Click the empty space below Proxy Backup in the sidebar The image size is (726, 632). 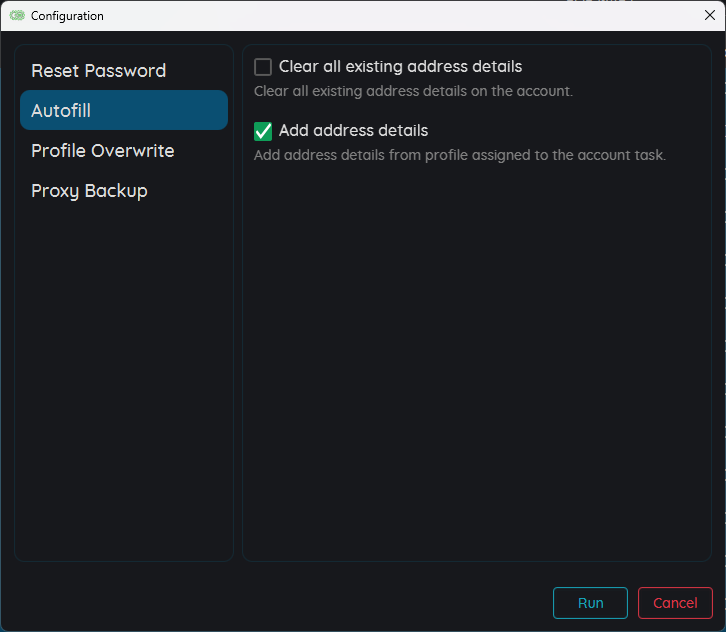(x=124, y=380)
